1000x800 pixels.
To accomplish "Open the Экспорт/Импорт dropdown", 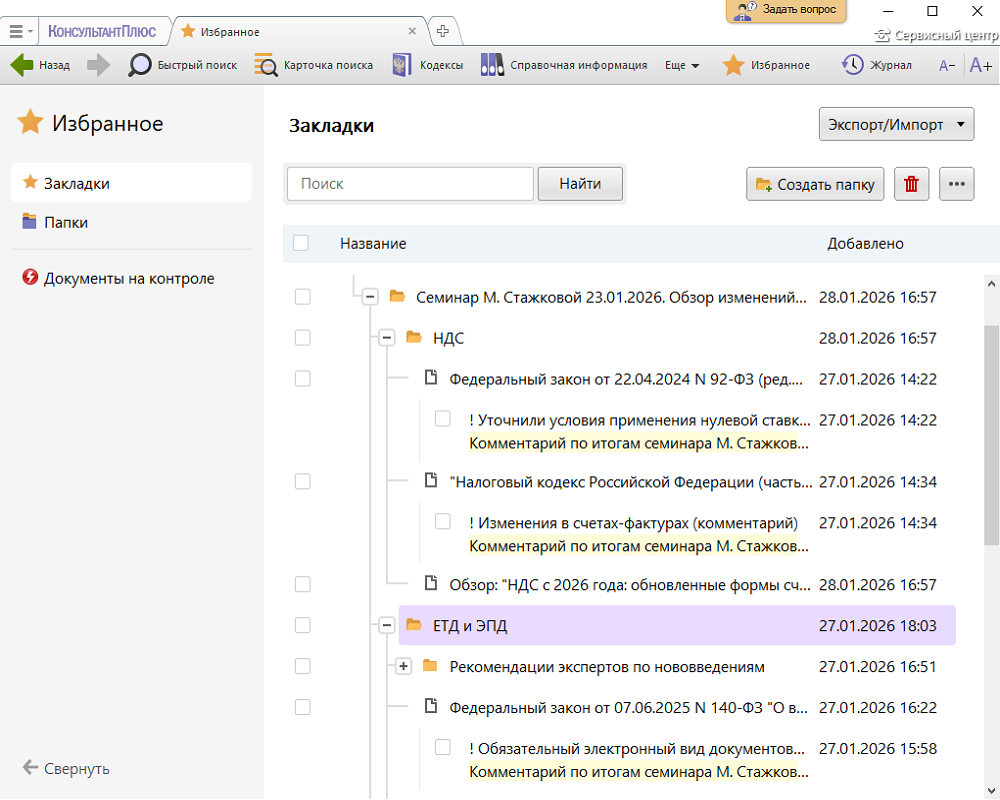I will 896,125.
